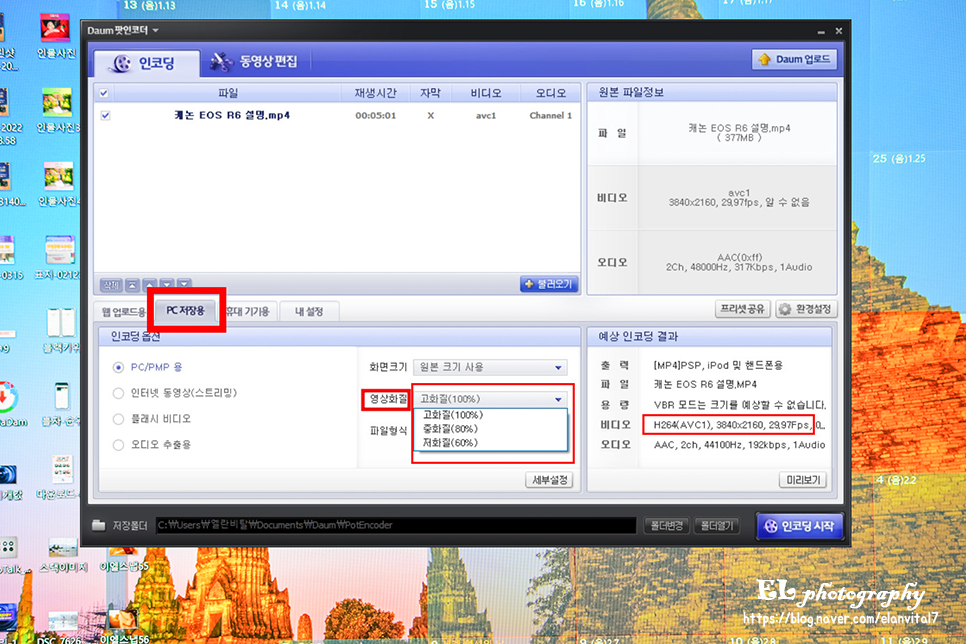Click the 00:05:01 duration cell
966x644 pixels.
(x=375, y=115)
